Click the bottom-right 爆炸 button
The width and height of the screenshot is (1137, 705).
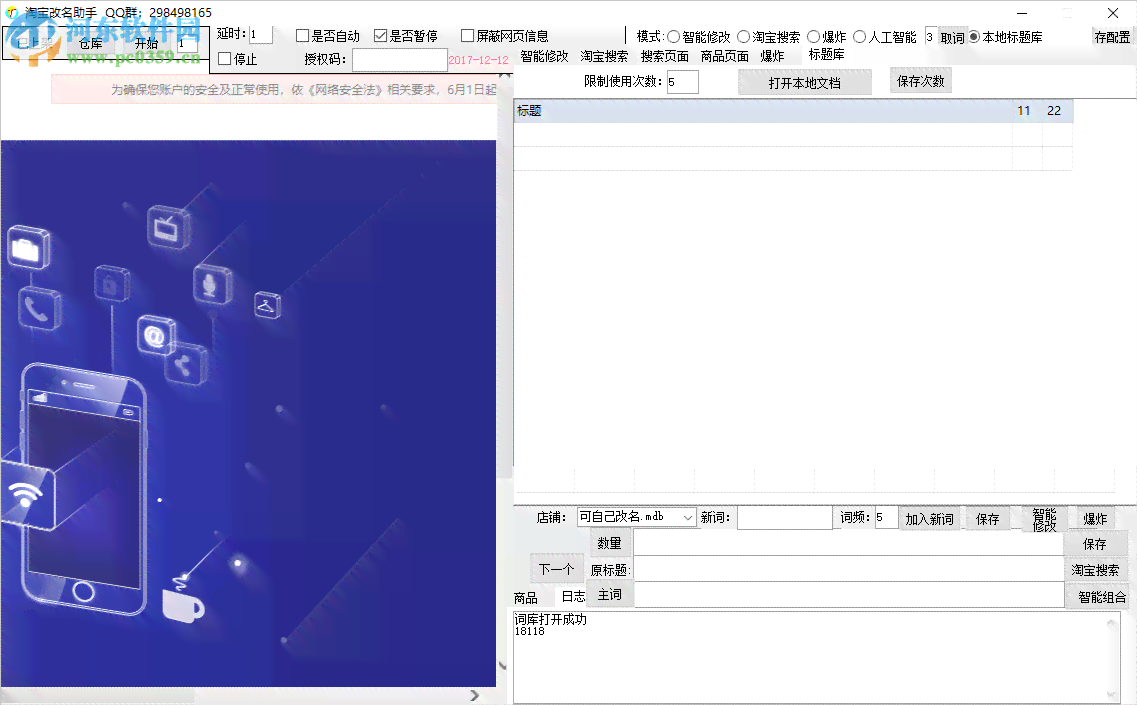coord(1095,519)
